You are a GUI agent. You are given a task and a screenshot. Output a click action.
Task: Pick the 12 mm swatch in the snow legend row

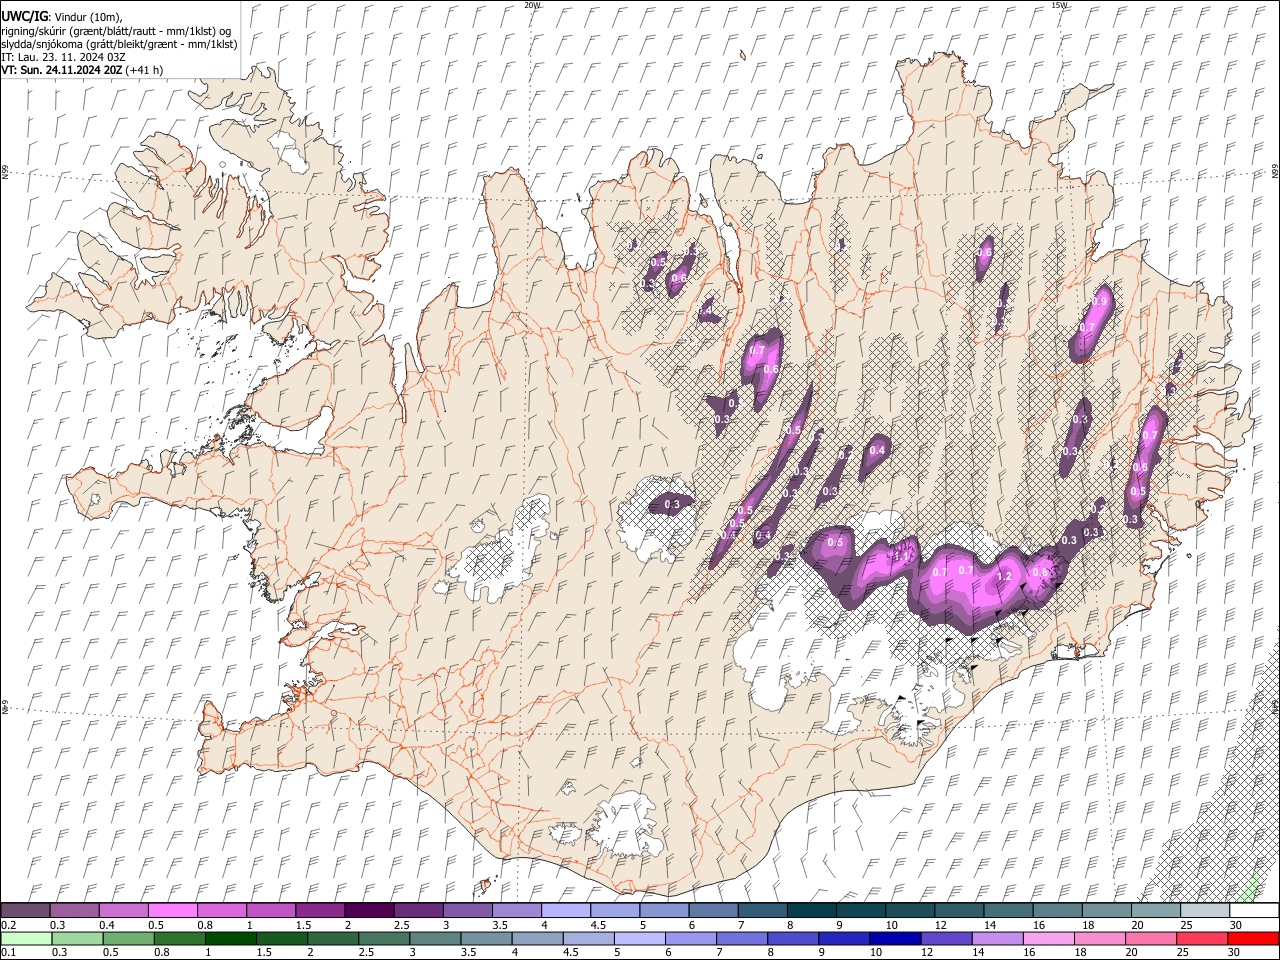(958, 910)
